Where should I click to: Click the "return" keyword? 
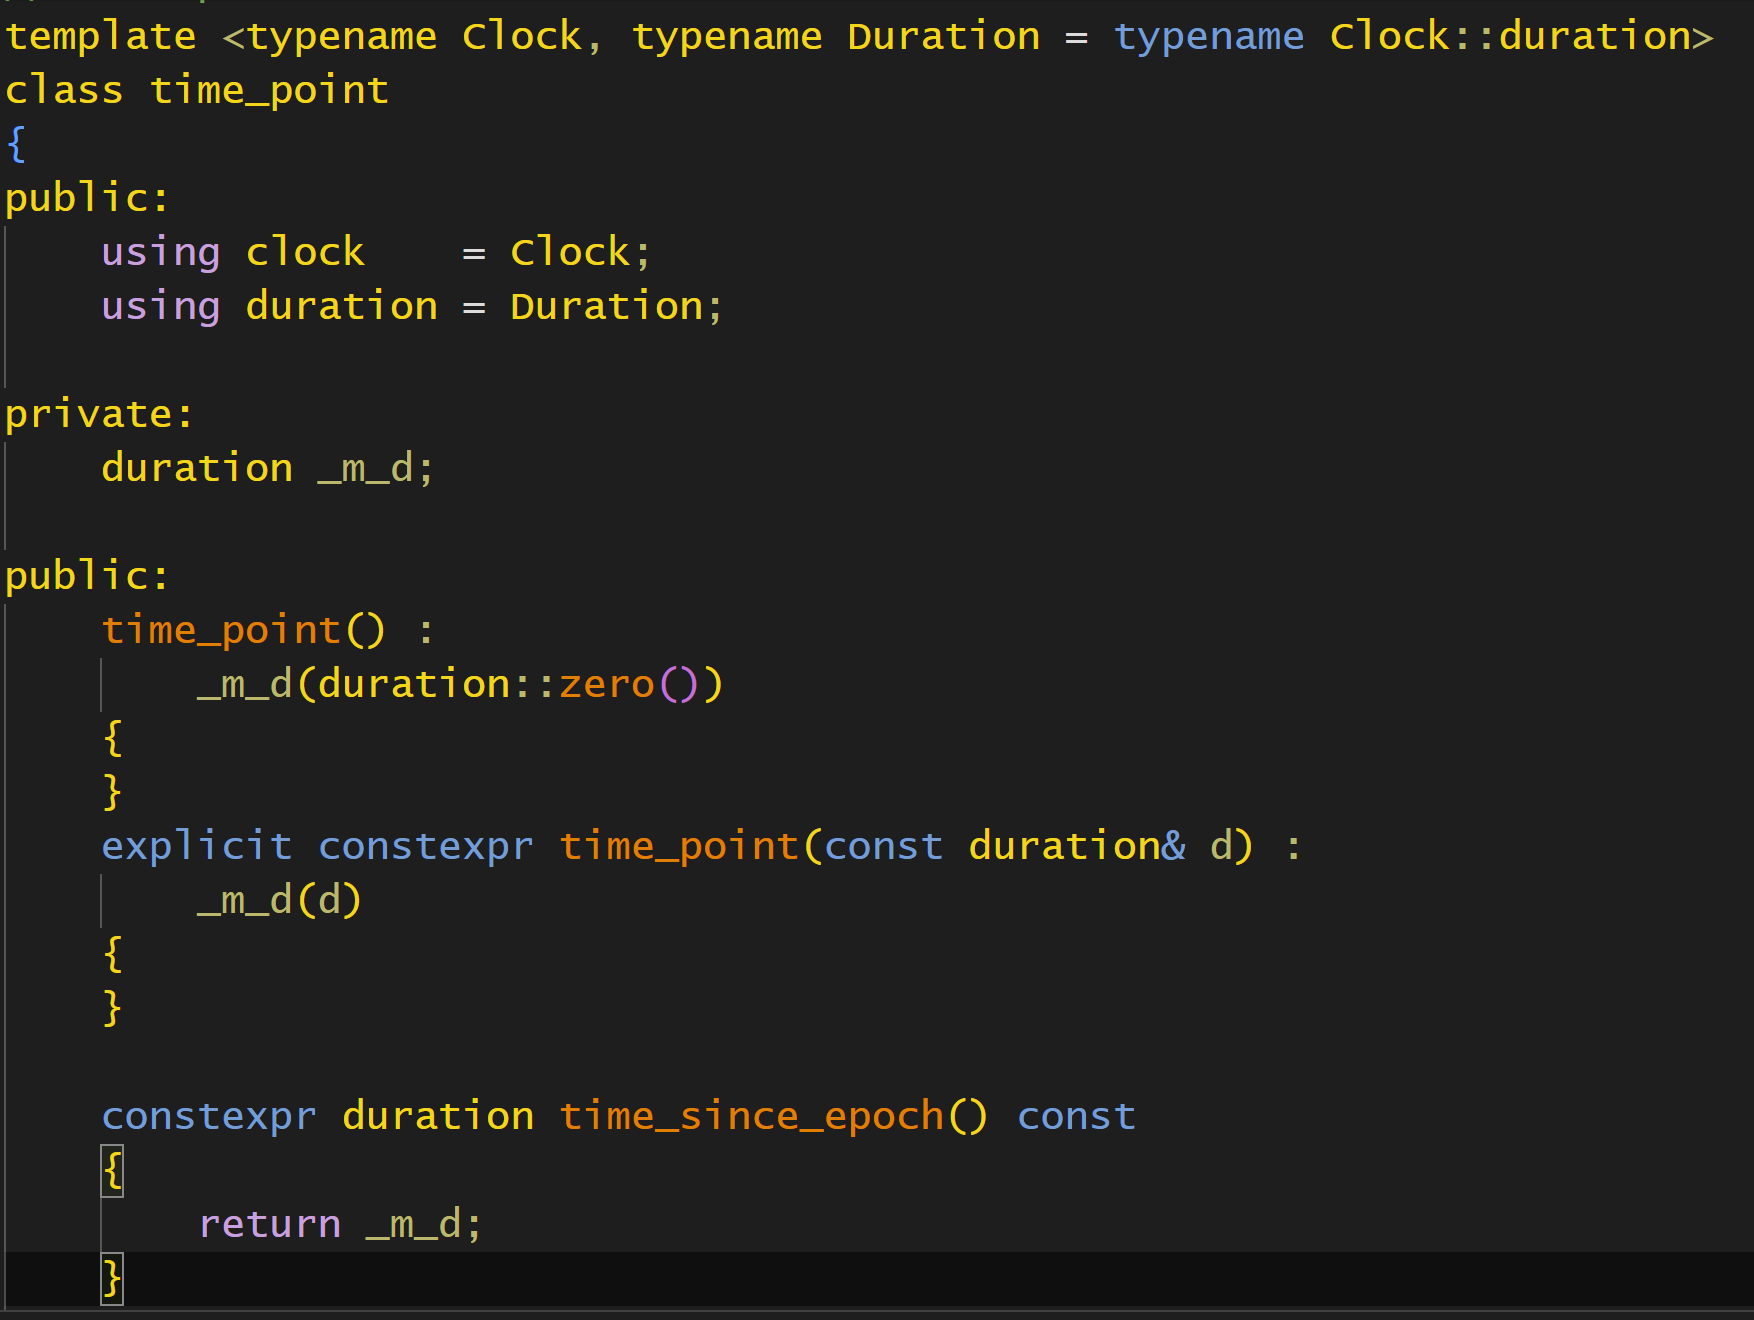click(270, 1225)
